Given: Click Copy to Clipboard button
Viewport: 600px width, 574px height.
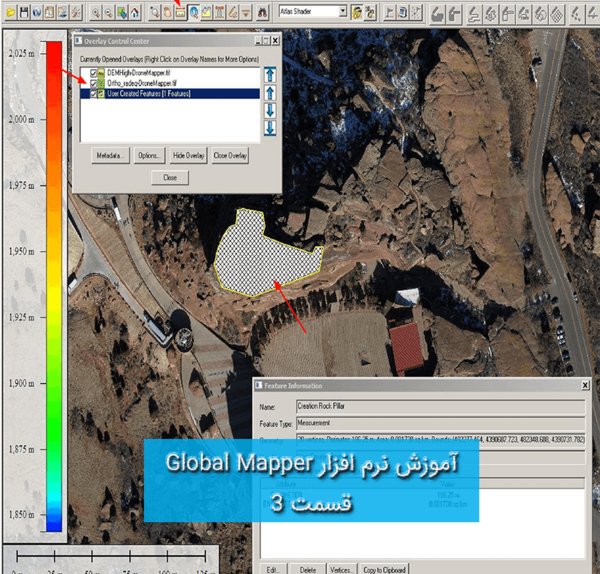Looking at the screenshot, I should (384, 569).
